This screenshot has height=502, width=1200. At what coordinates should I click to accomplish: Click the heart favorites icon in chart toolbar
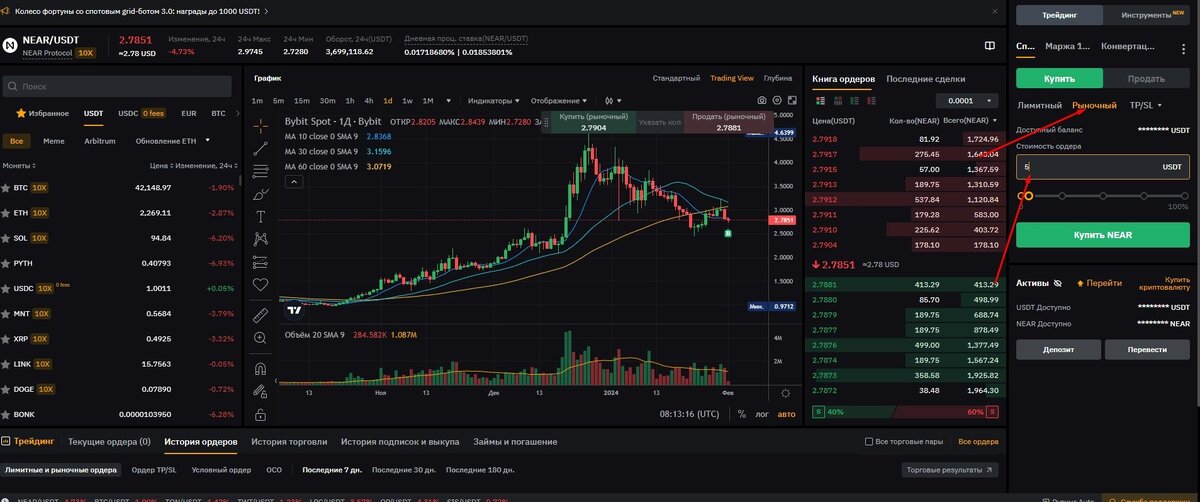pyautogui.click(x=261, y=284)
